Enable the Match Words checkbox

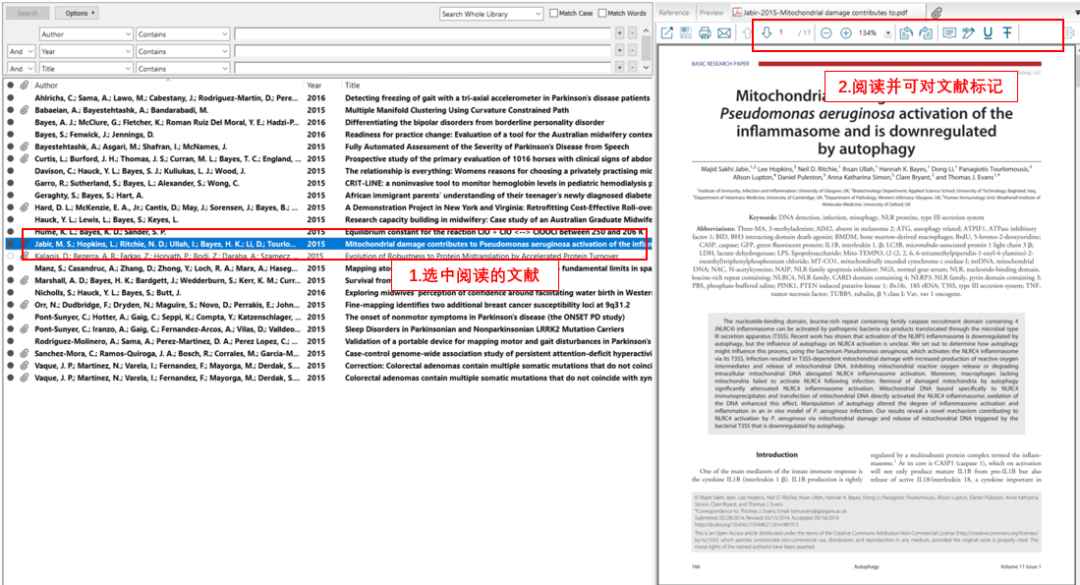click(x=603, y=13)
